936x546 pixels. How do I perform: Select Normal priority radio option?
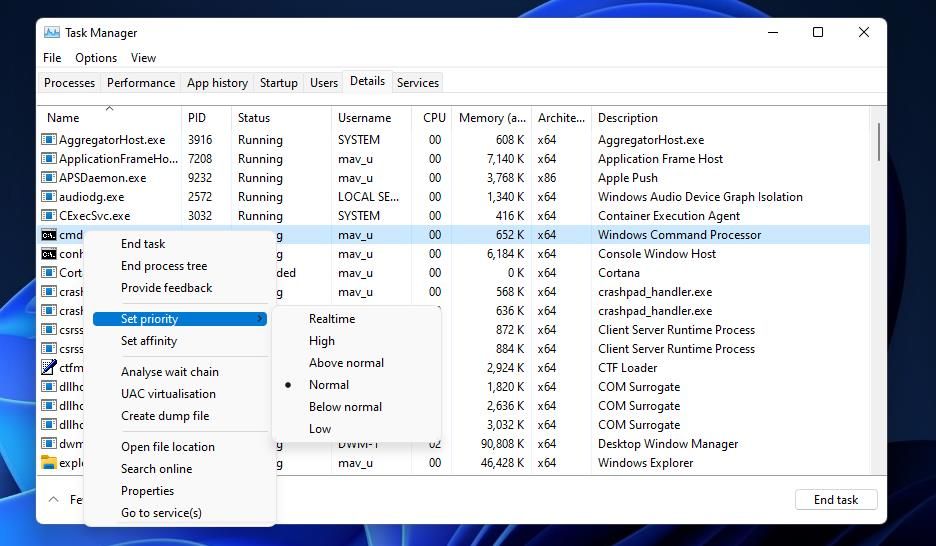coord(329,385)
